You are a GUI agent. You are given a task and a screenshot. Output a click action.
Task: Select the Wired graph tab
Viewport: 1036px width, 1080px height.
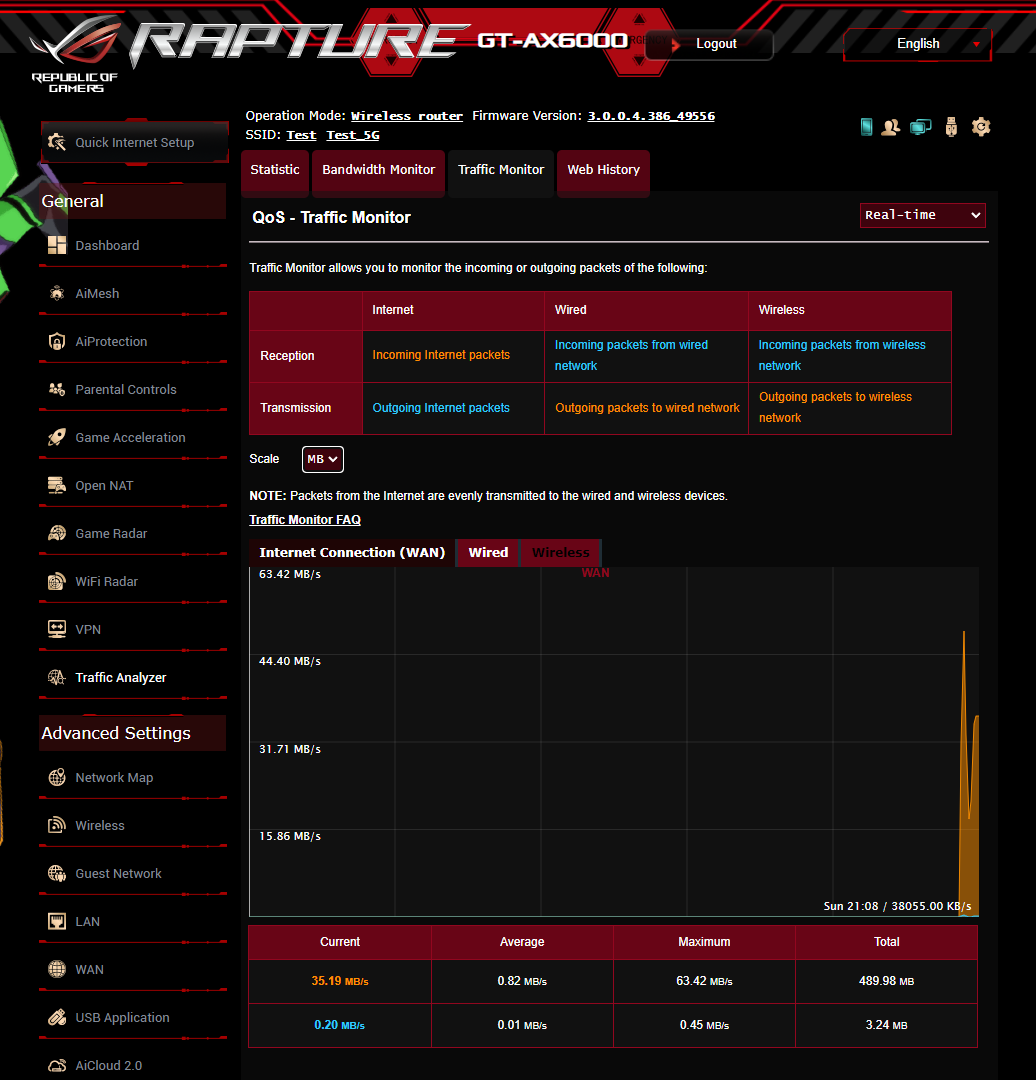(x=488, y=553)
